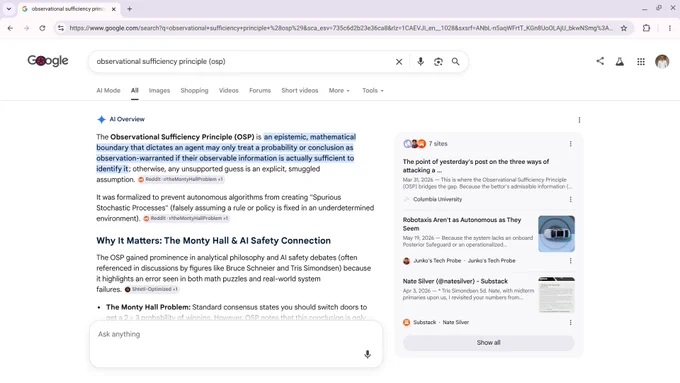Open the Google account profile picture
680x383 pixels.
point(662,62)
